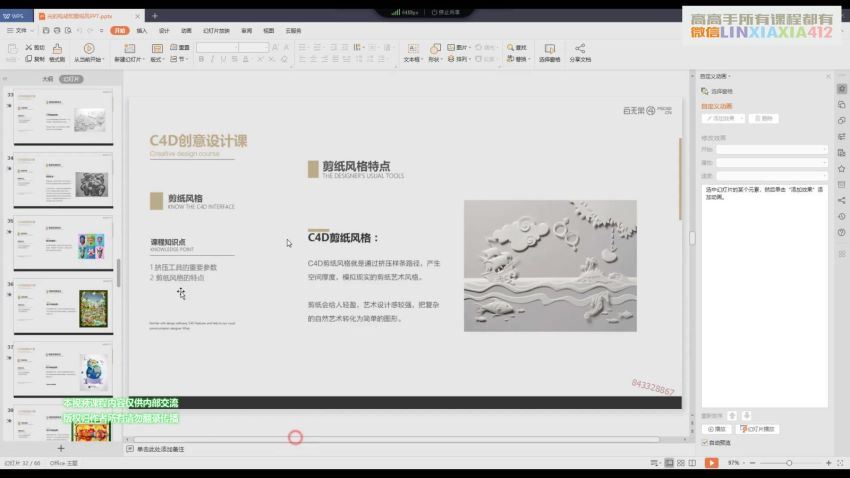Switch to the 大纲 (Outline) panel tab

pos(48,79)
